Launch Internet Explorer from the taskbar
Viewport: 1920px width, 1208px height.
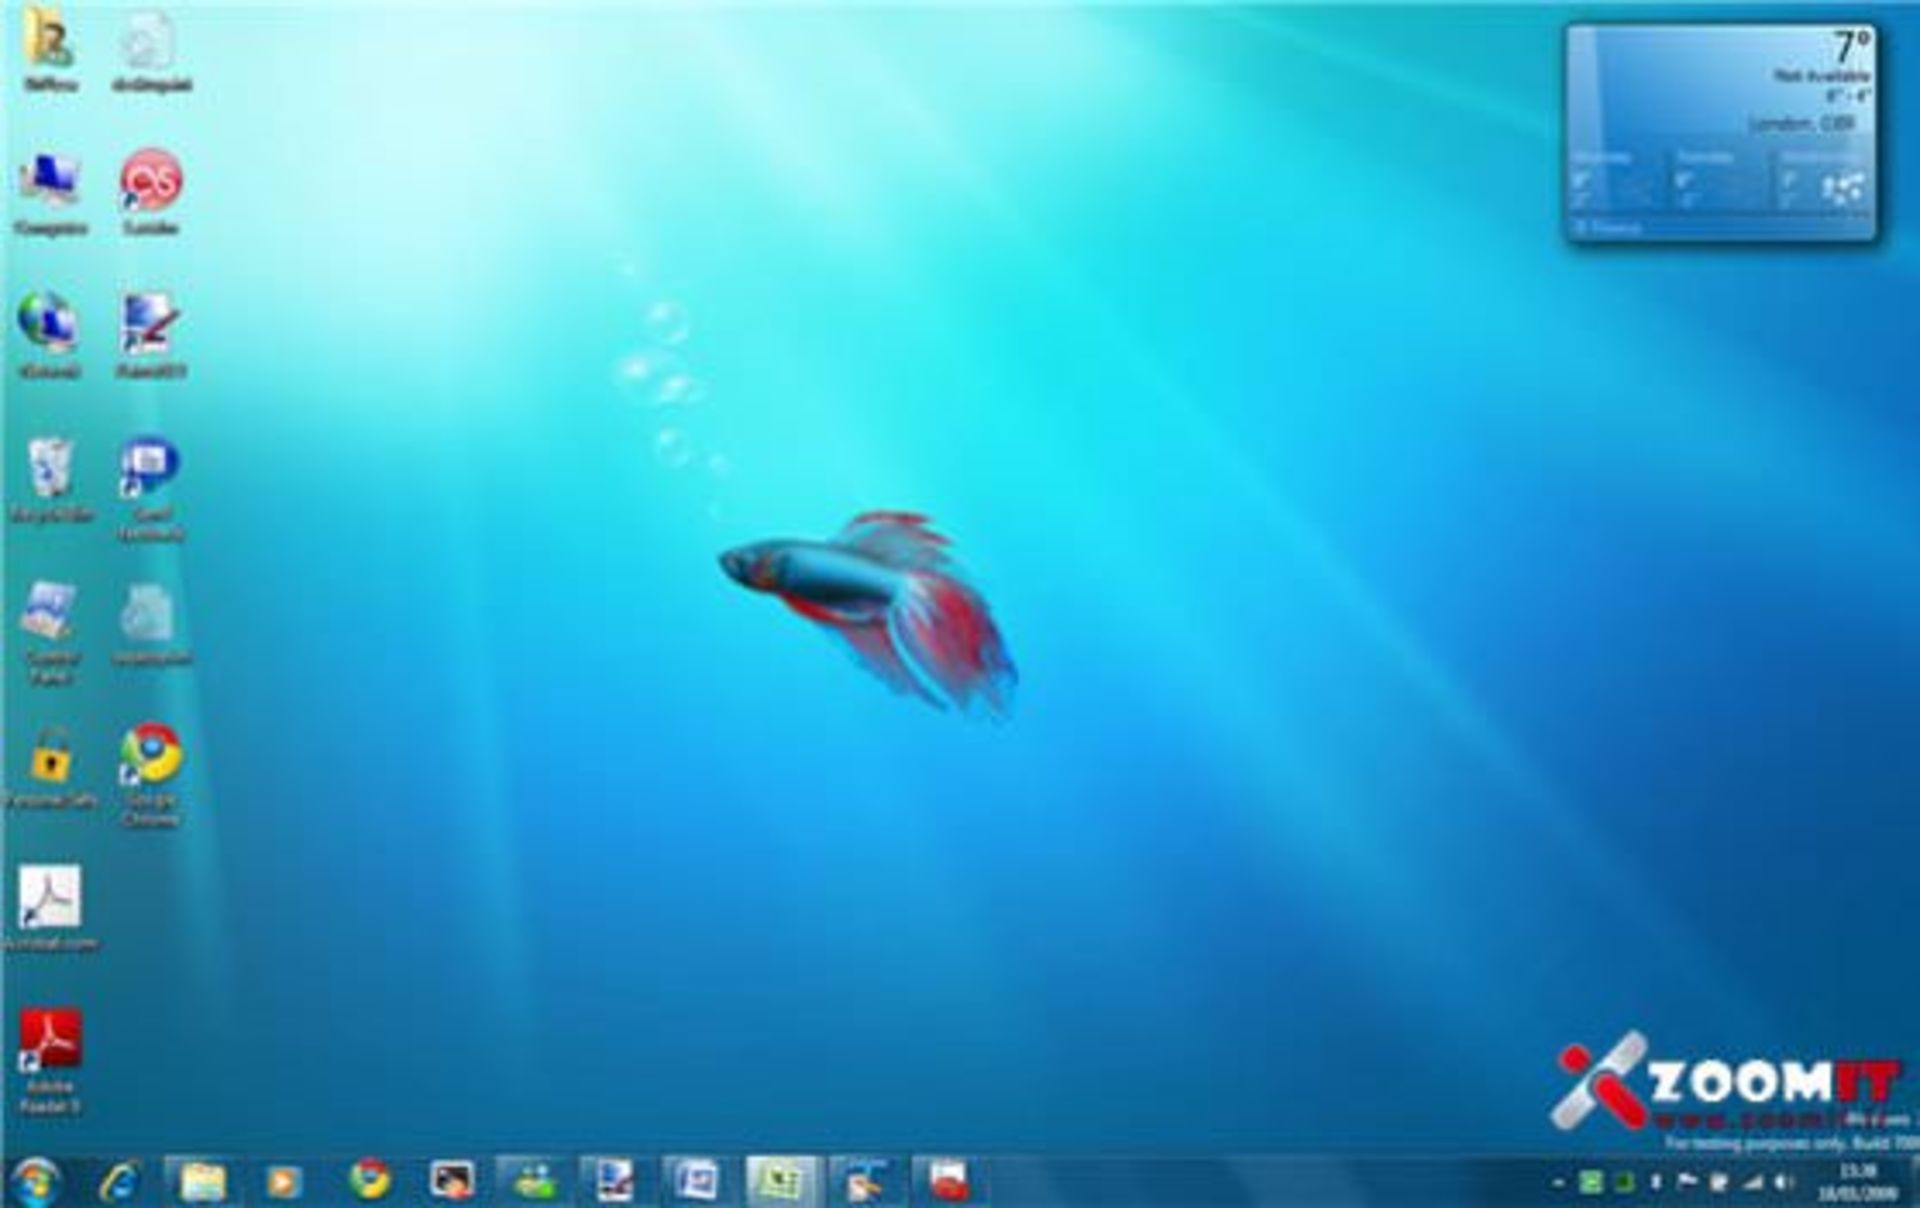pyautogui.click(x=120, y=1182)
